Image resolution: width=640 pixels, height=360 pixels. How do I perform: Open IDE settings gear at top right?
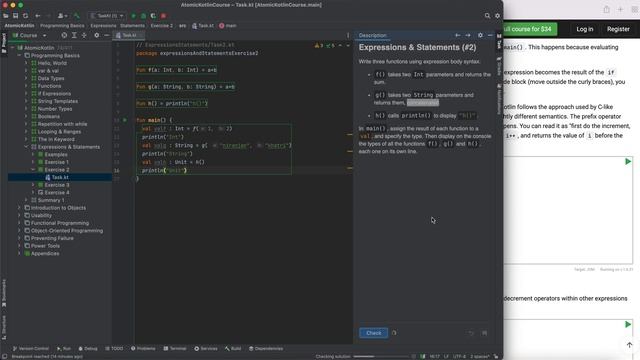[x=497, y=16]
